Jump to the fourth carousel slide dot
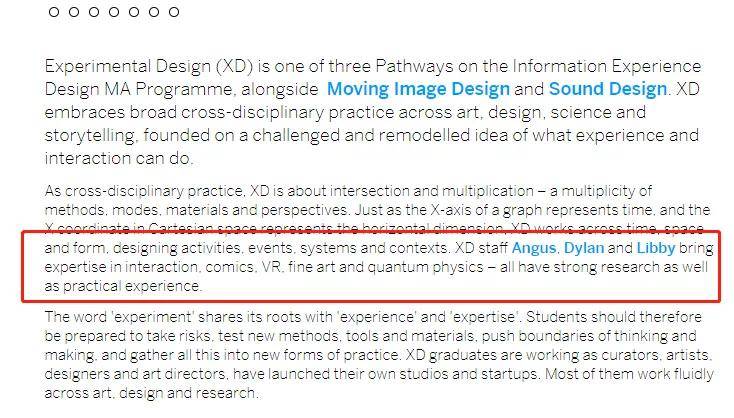 (x=114, y=12)
